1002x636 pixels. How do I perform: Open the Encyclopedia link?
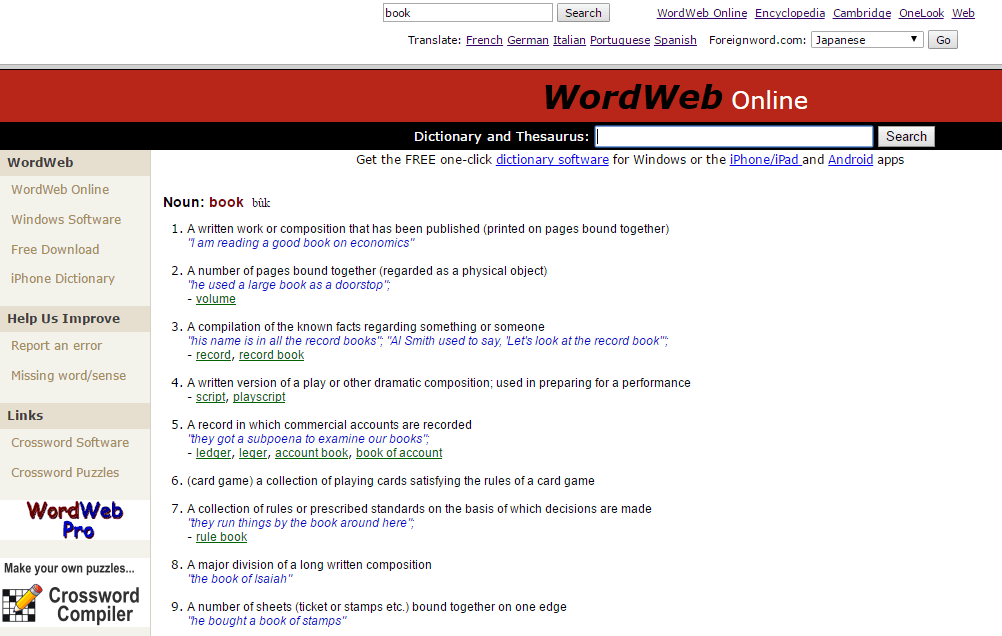click(789, 13)
